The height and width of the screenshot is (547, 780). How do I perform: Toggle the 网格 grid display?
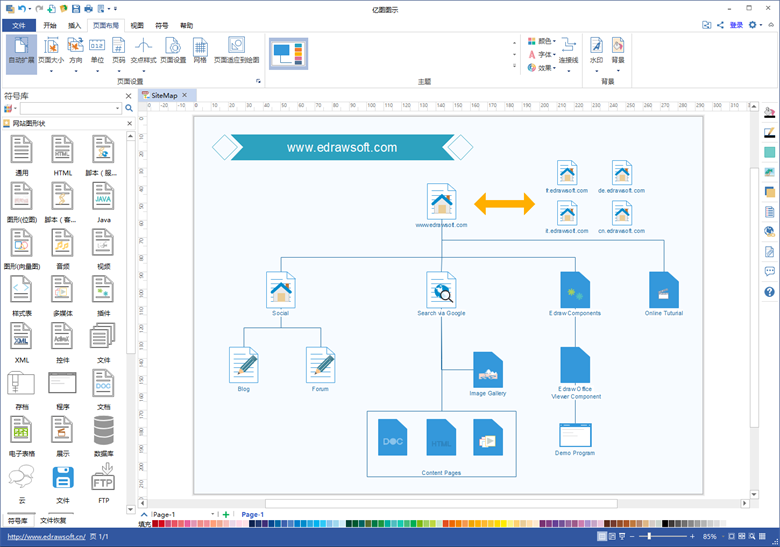tap(200, 51)
